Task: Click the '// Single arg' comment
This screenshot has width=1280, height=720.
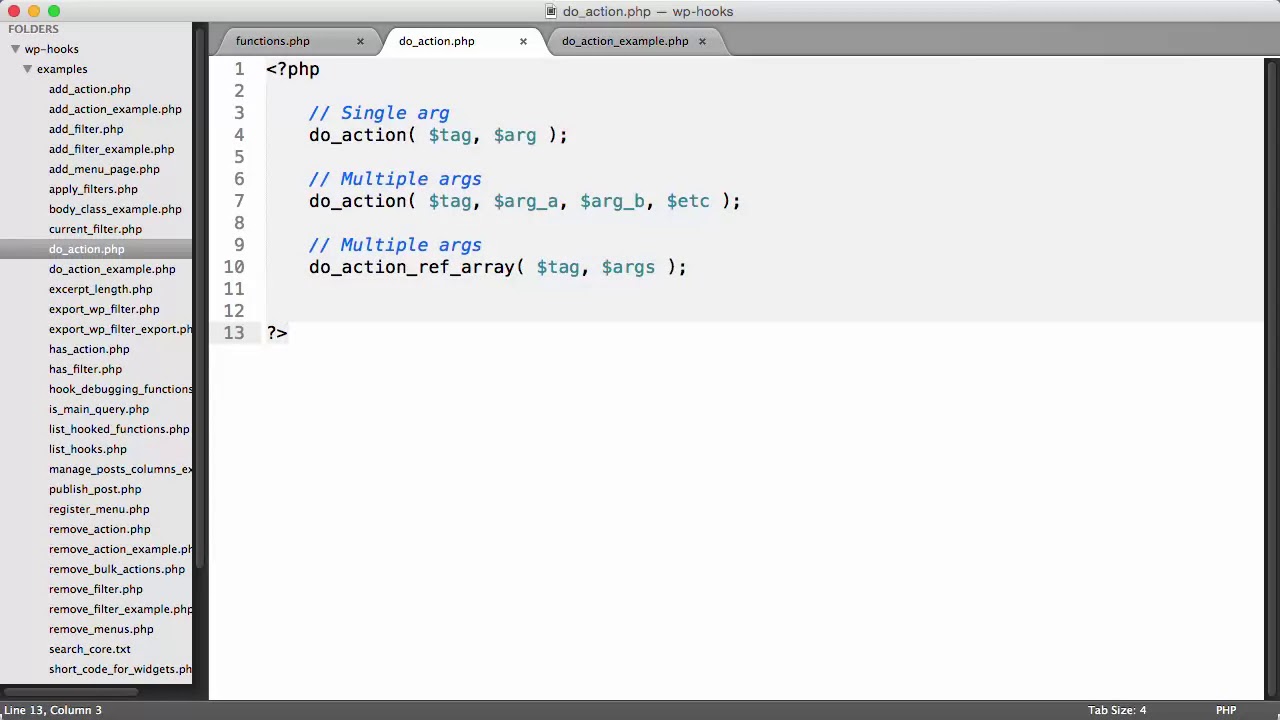Action: pos(379,113)
